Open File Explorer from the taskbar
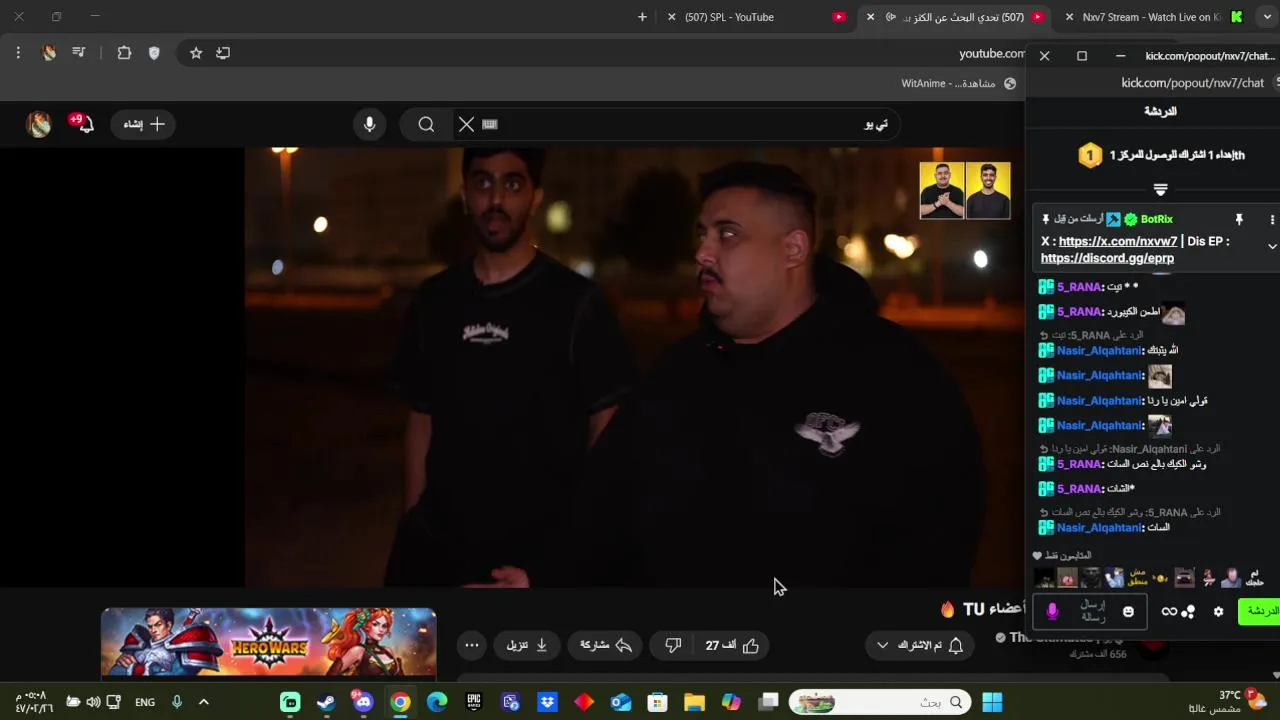 pyautogui.click(x=695, y=702)
